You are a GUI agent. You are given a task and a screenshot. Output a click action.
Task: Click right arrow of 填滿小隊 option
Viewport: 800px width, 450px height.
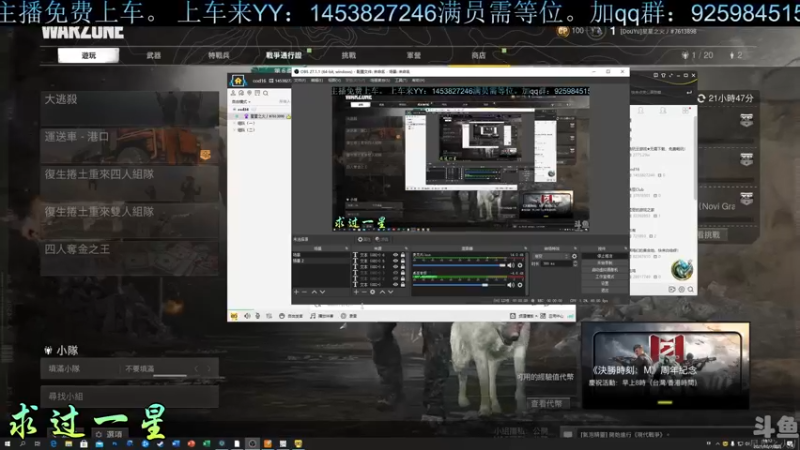209,368
